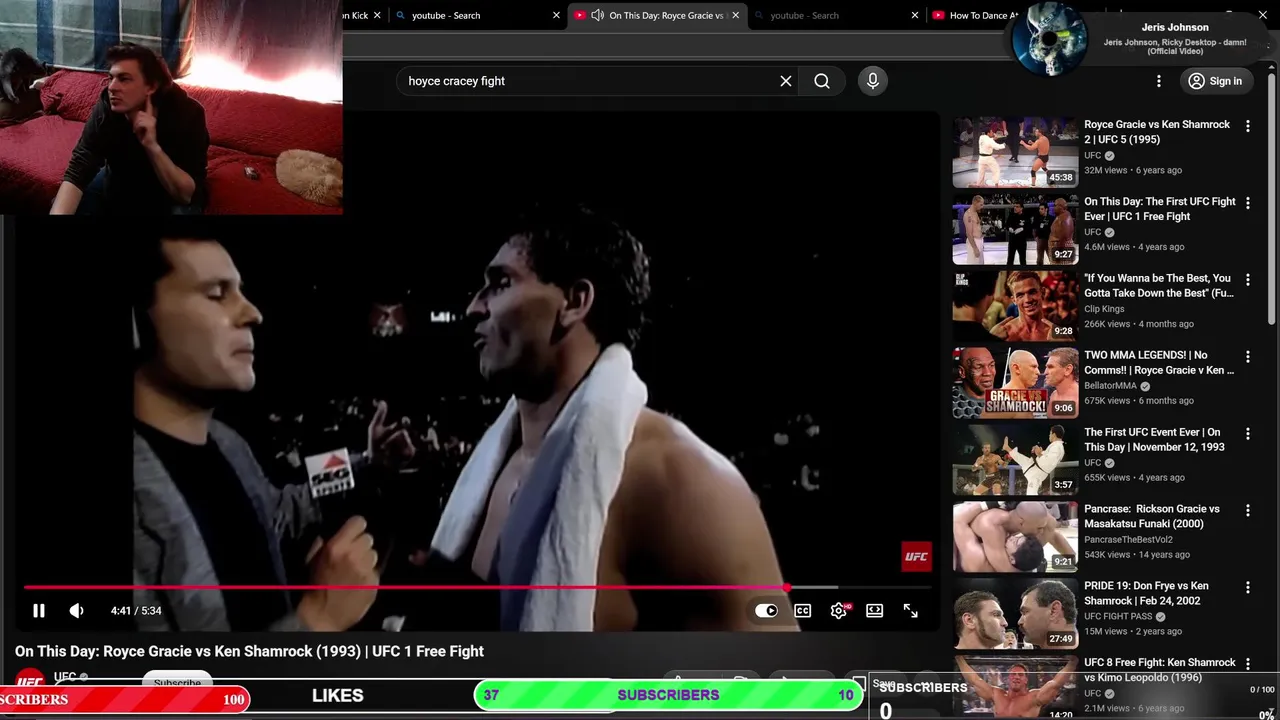Click the BellatorMMA channel name
This screenshot has width=1280, height=720.
tap(1110, 386)
